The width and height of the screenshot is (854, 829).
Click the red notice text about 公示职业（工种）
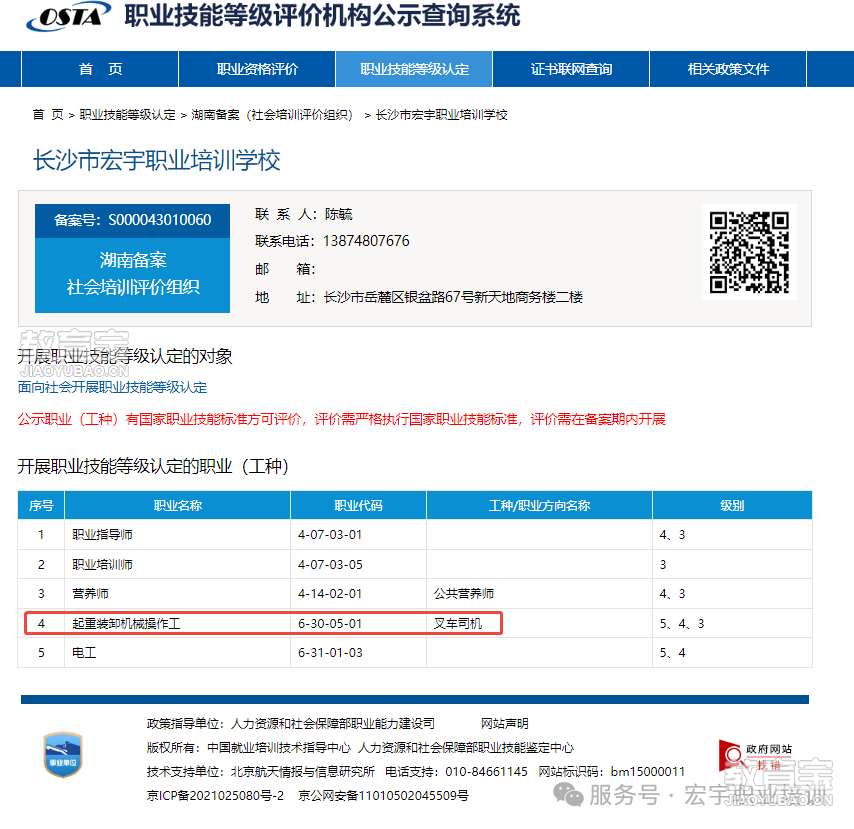[341, 419]
